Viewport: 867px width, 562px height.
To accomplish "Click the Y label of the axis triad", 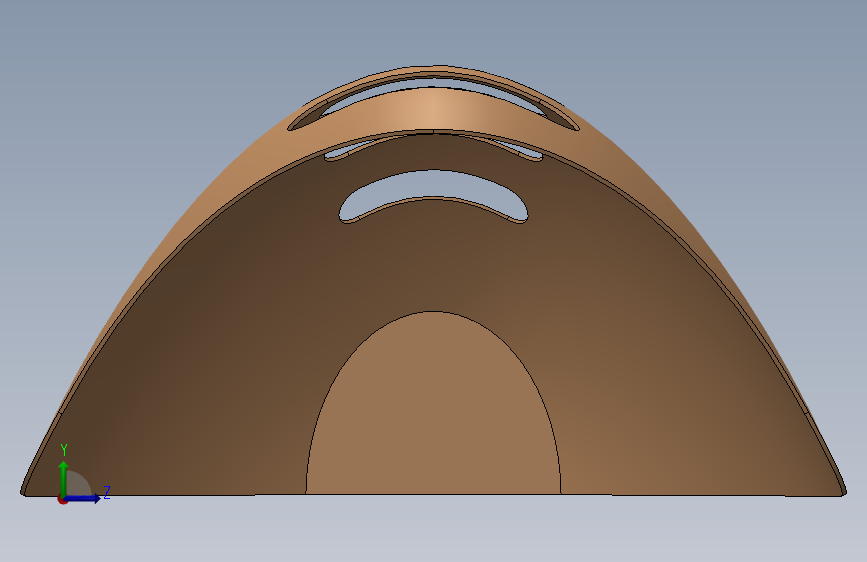I will coord(64,450).
